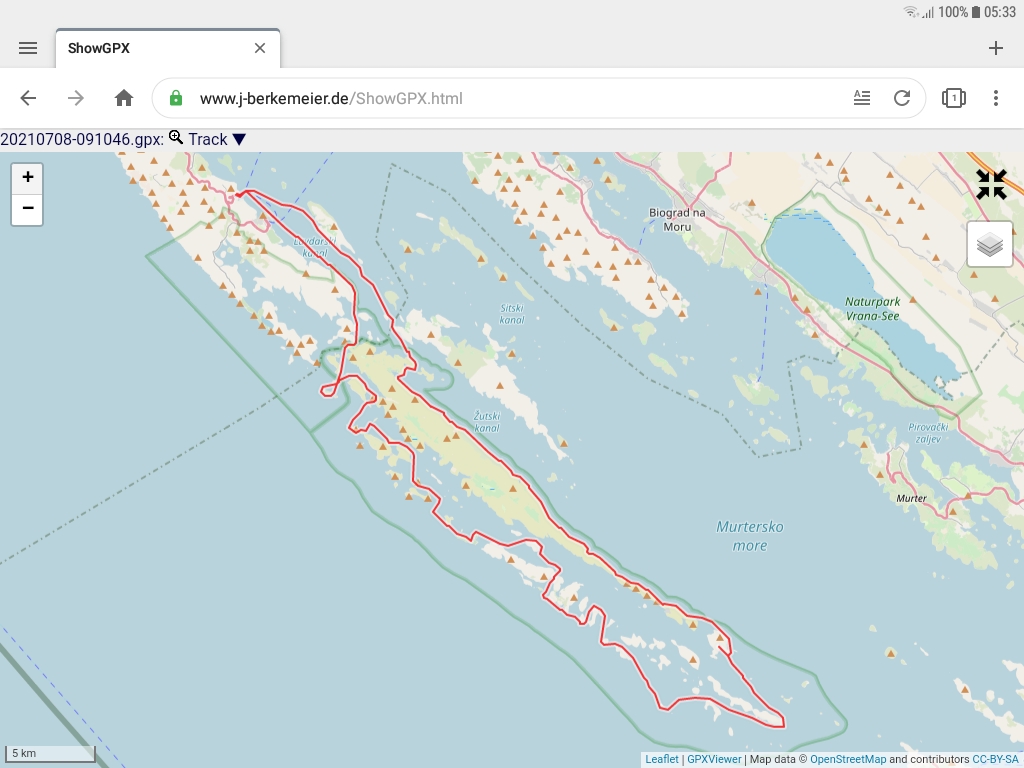Click the magnifier icon to zoom to track
Screen dimensions: 1024x768
pyautogui.click(x=173, y=139)
